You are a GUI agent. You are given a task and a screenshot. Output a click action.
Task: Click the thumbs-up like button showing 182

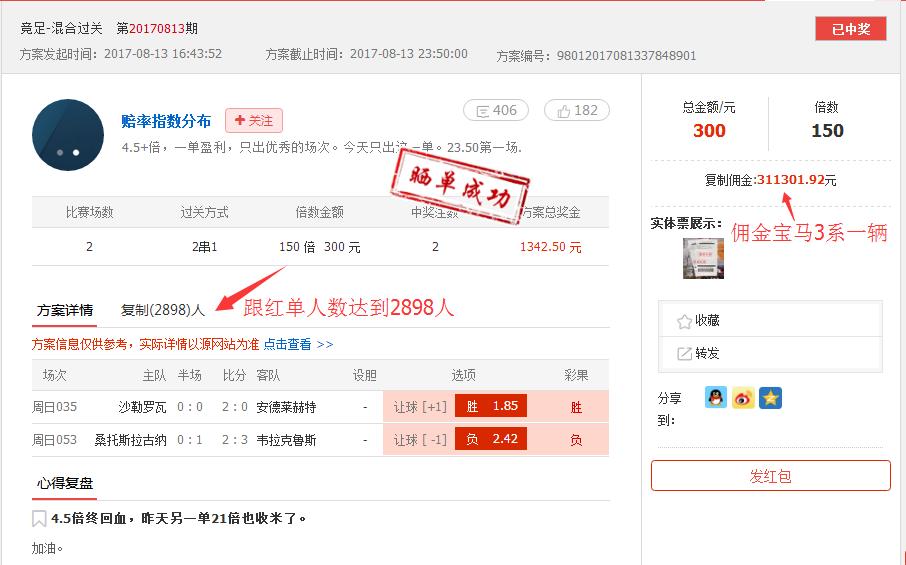pyautogui.click(x=577, y=110)
